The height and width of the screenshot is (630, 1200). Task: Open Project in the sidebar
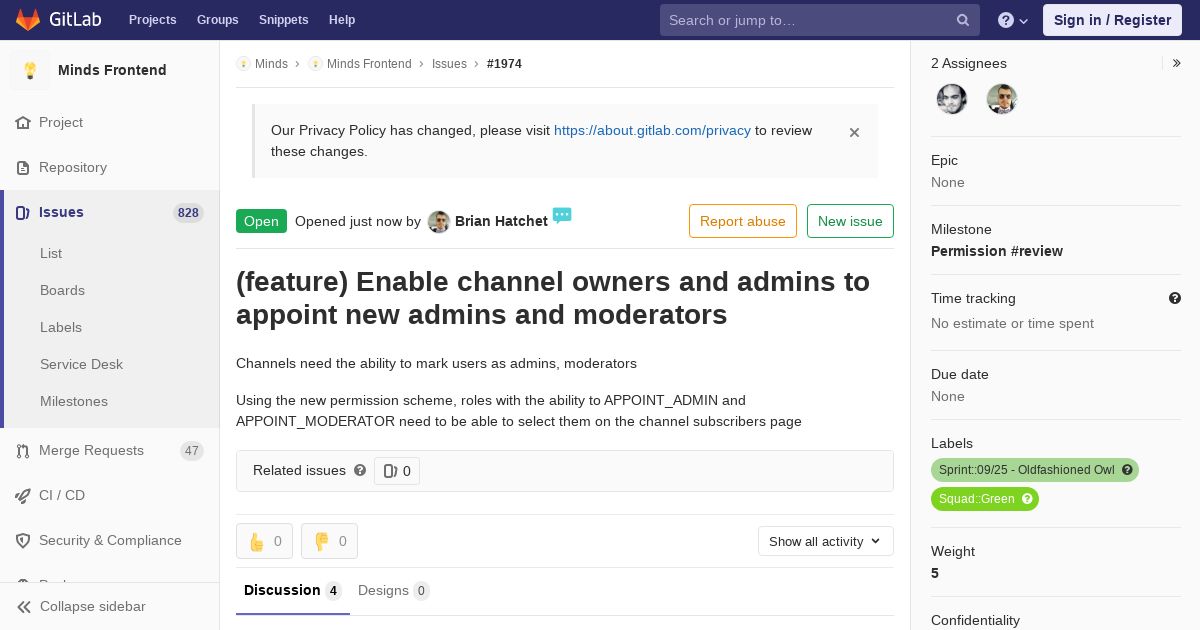61,122
